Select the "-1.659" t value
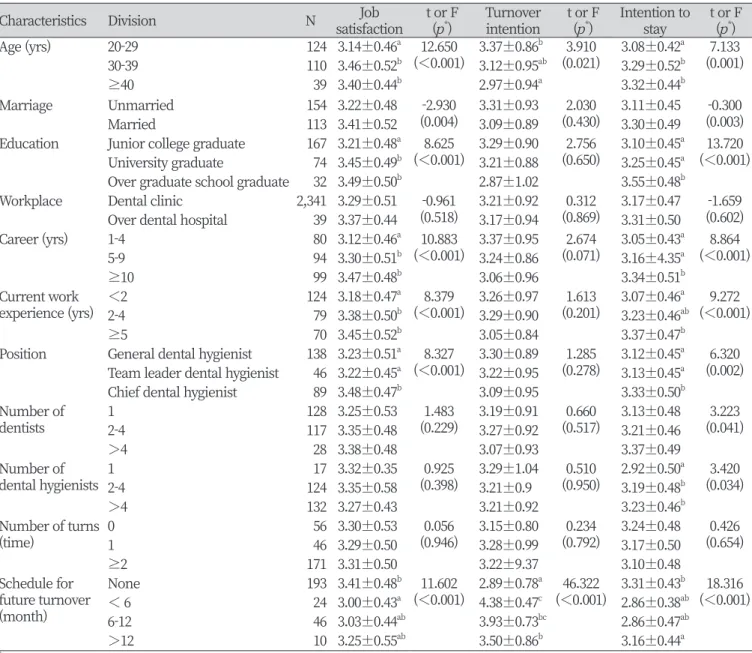Image resolution: width=752 pixels, height=653 pixels. click(724, 201)
